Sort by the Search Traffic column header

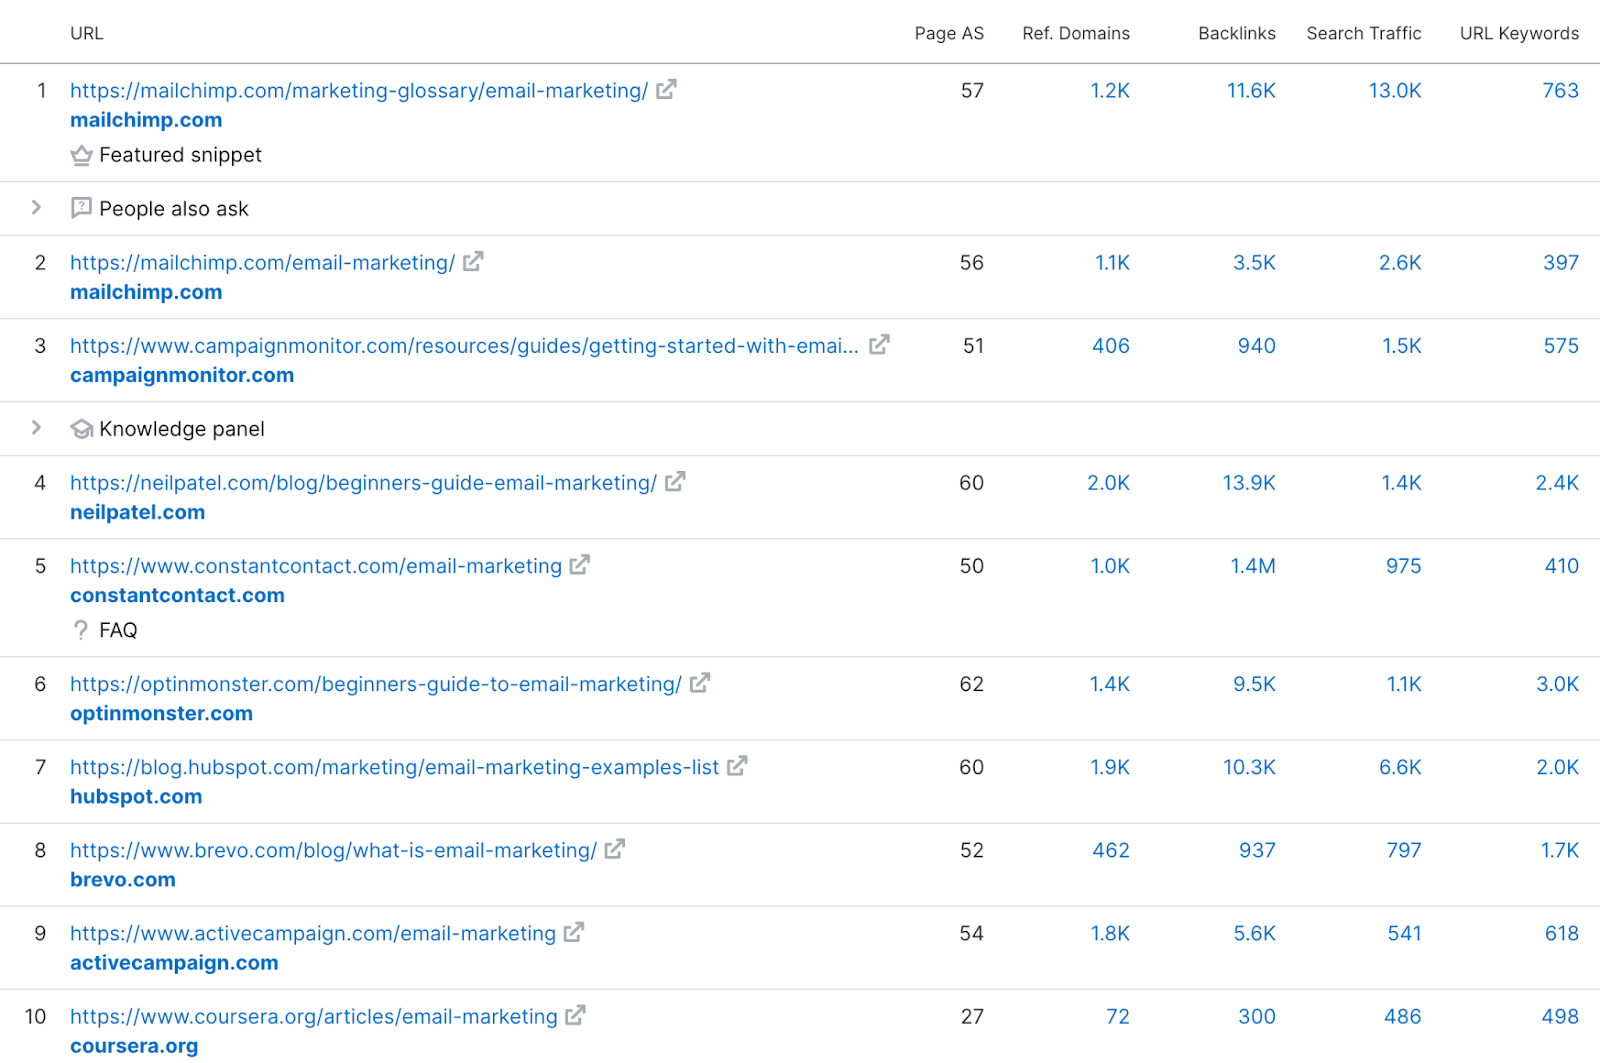tap(1364, 33)
